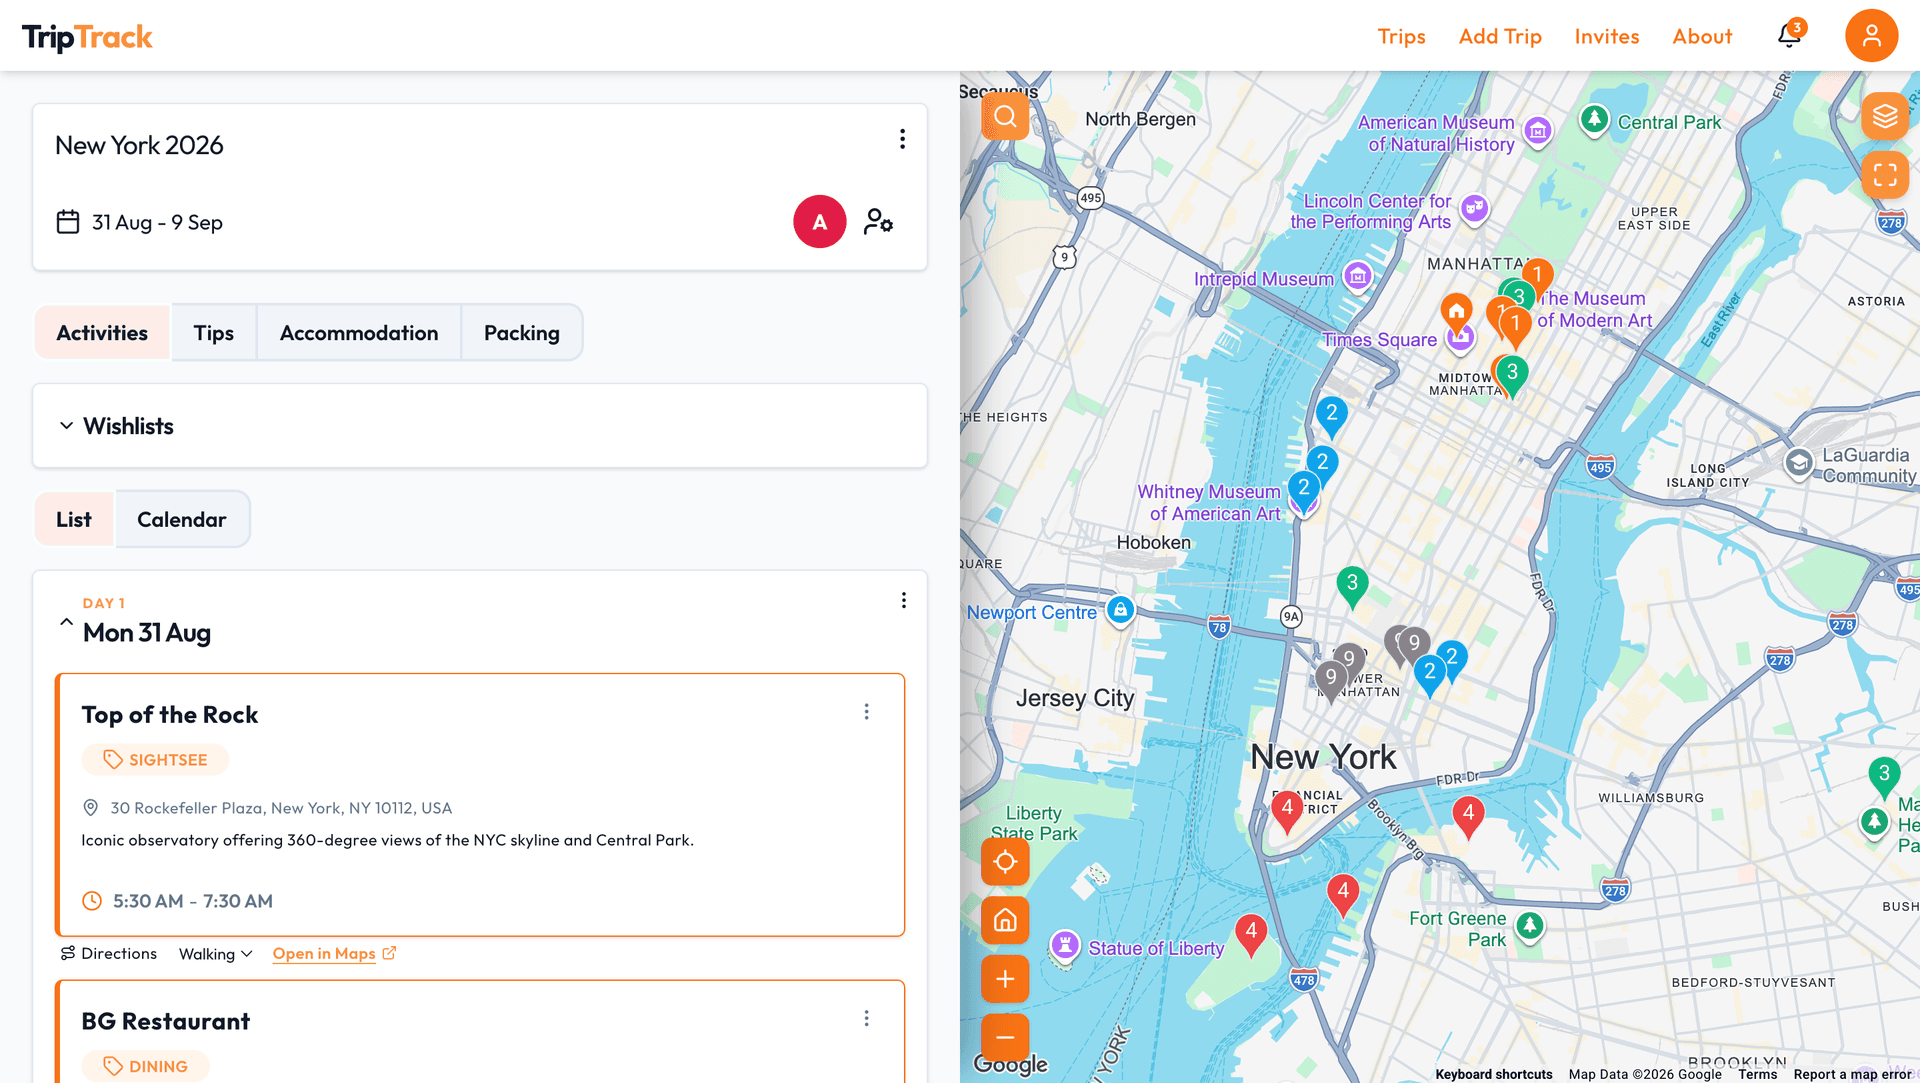Click the Fort Greene Park marker
1920x1083 pixels.
click(x=1529, y=925)
